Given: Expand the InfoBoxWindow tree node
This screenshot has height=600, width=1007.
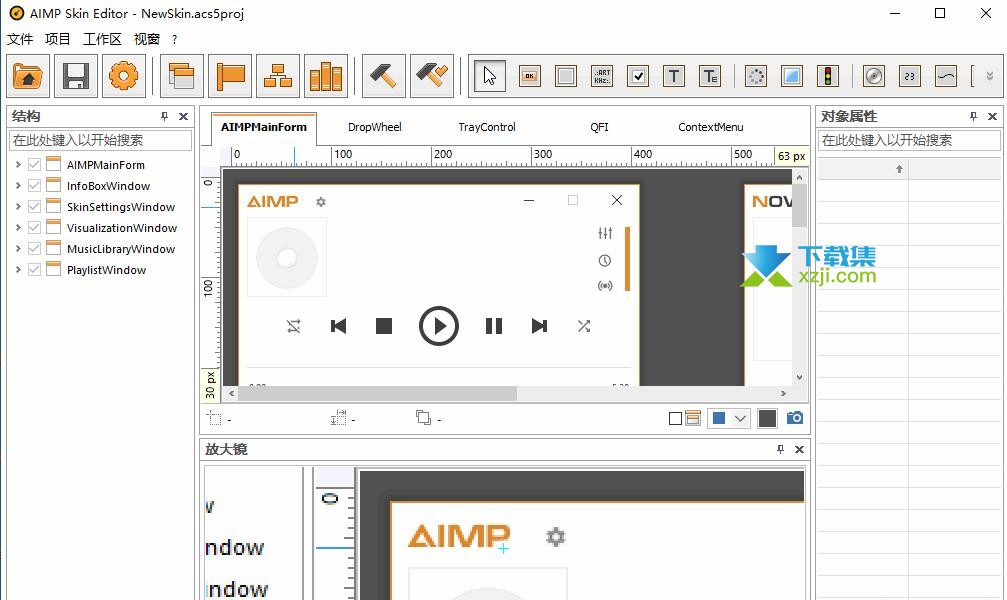Looking at the screenshot, I should [x=18, y=186].
